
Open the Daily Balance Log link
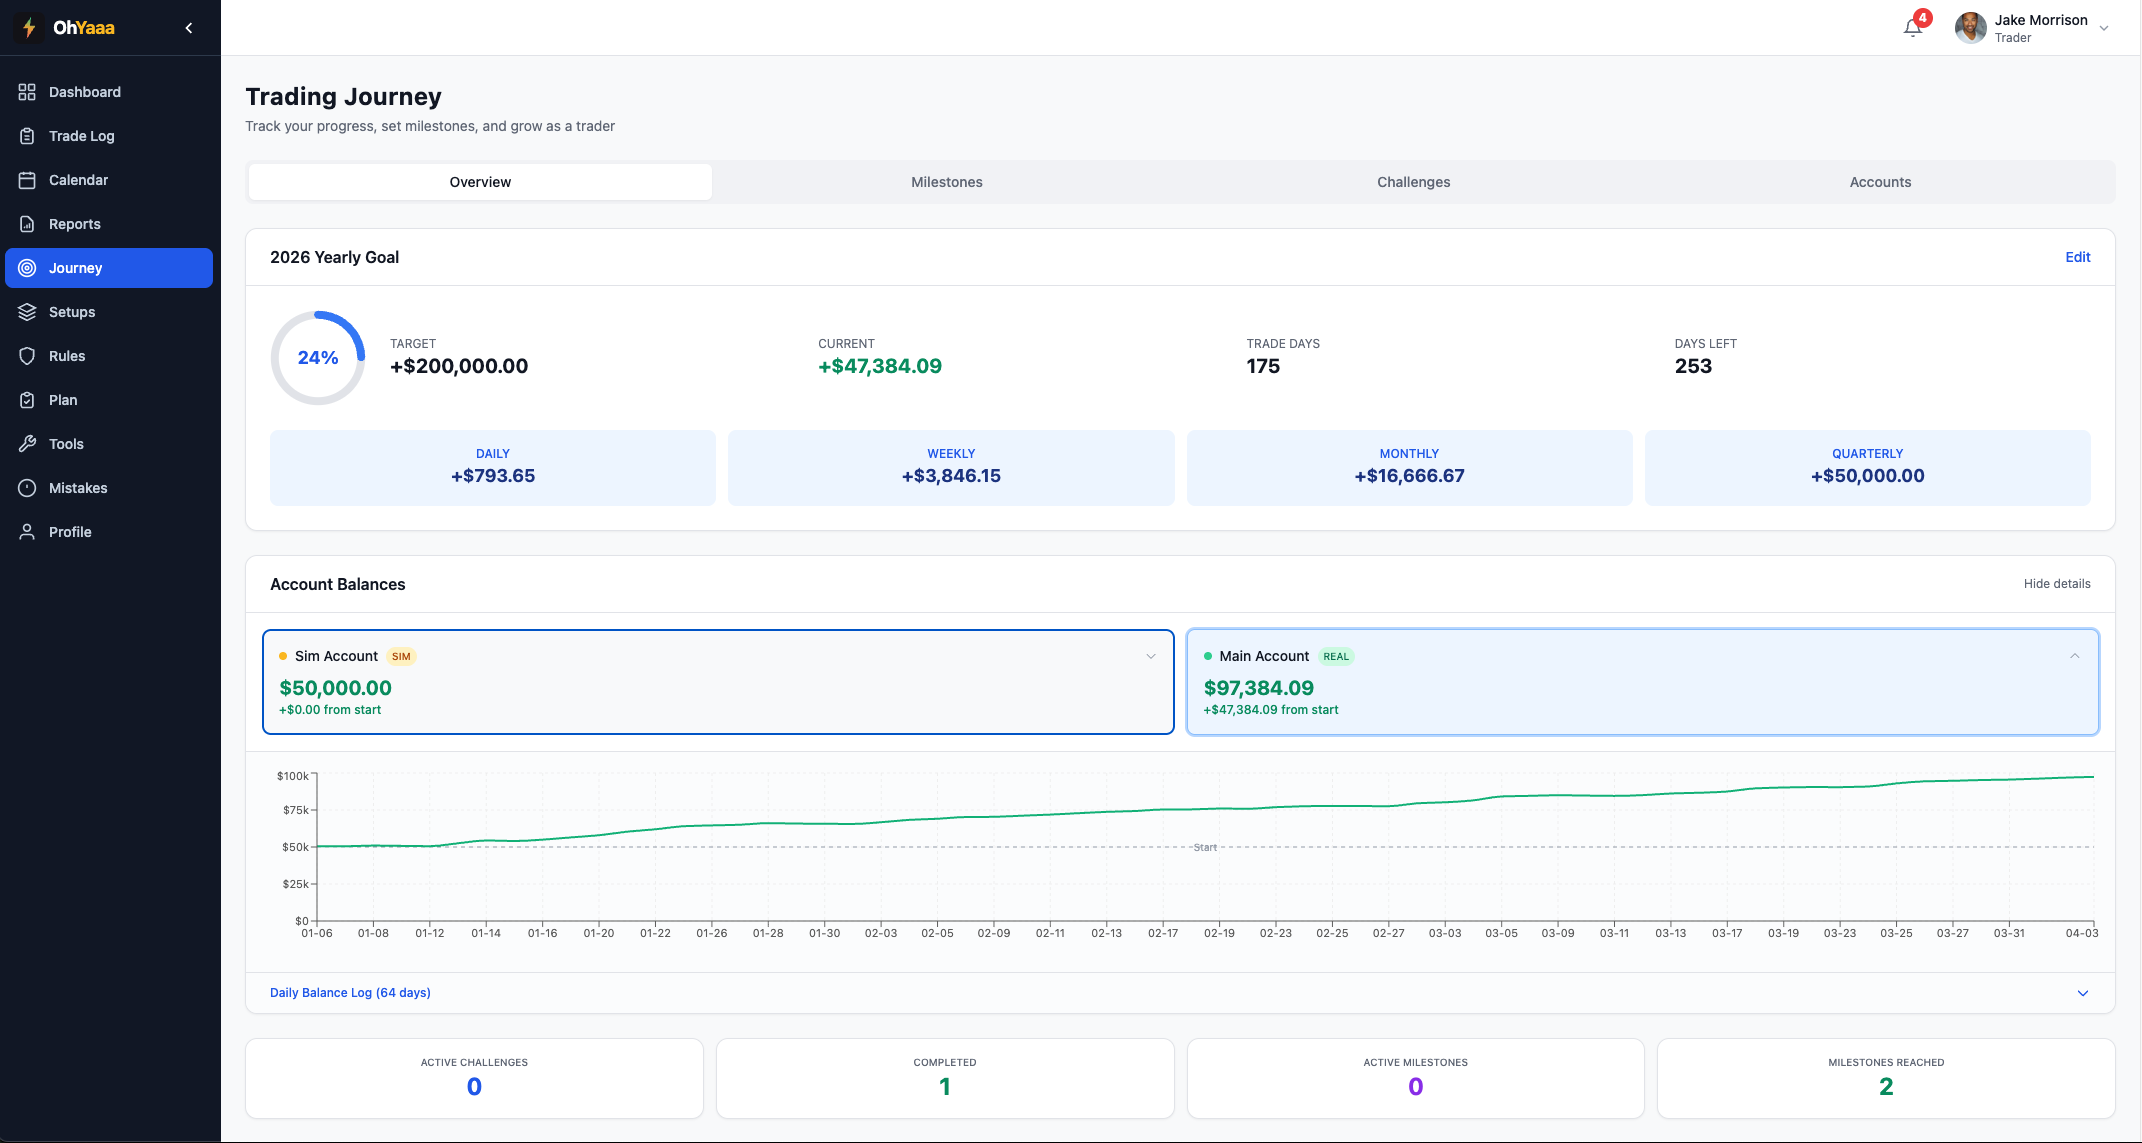point(350,992)
